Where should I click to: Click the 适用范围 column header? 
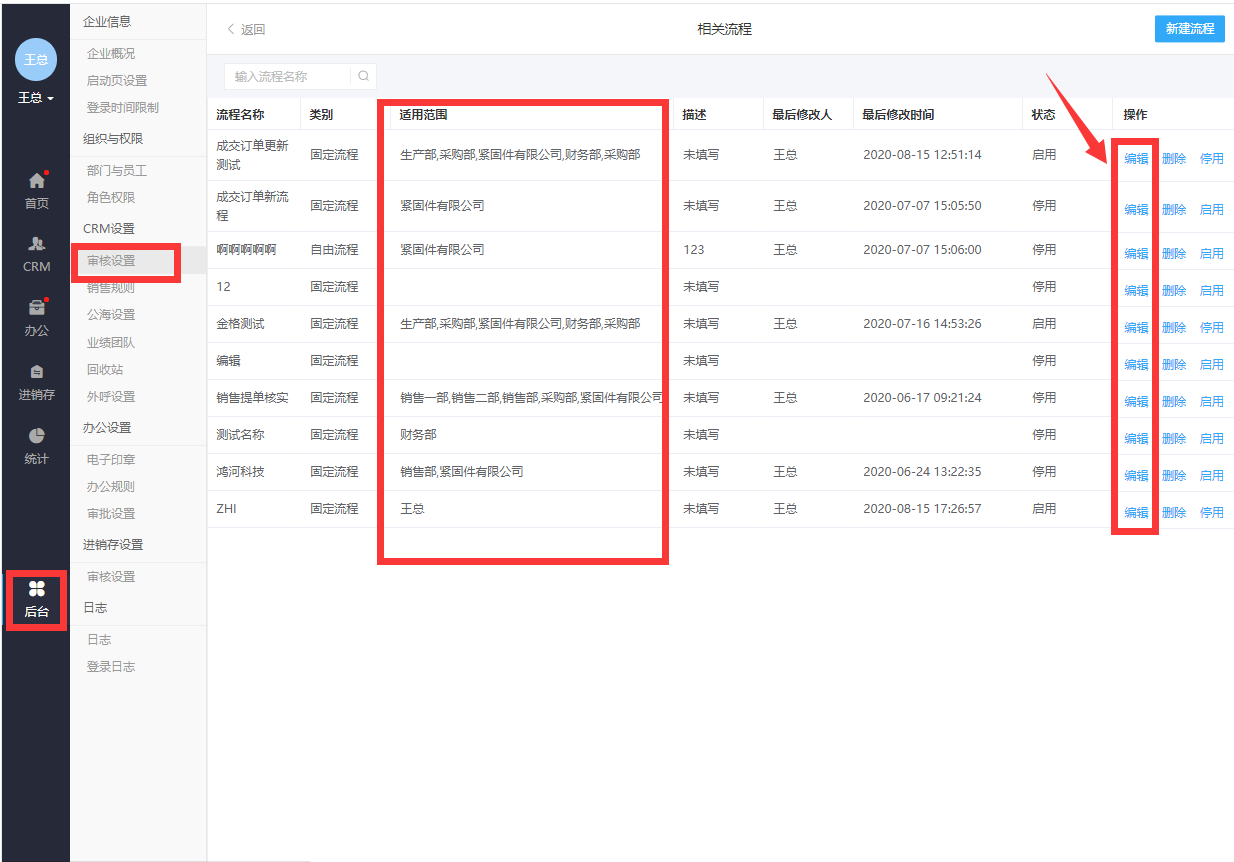click(x=424, y=115)
